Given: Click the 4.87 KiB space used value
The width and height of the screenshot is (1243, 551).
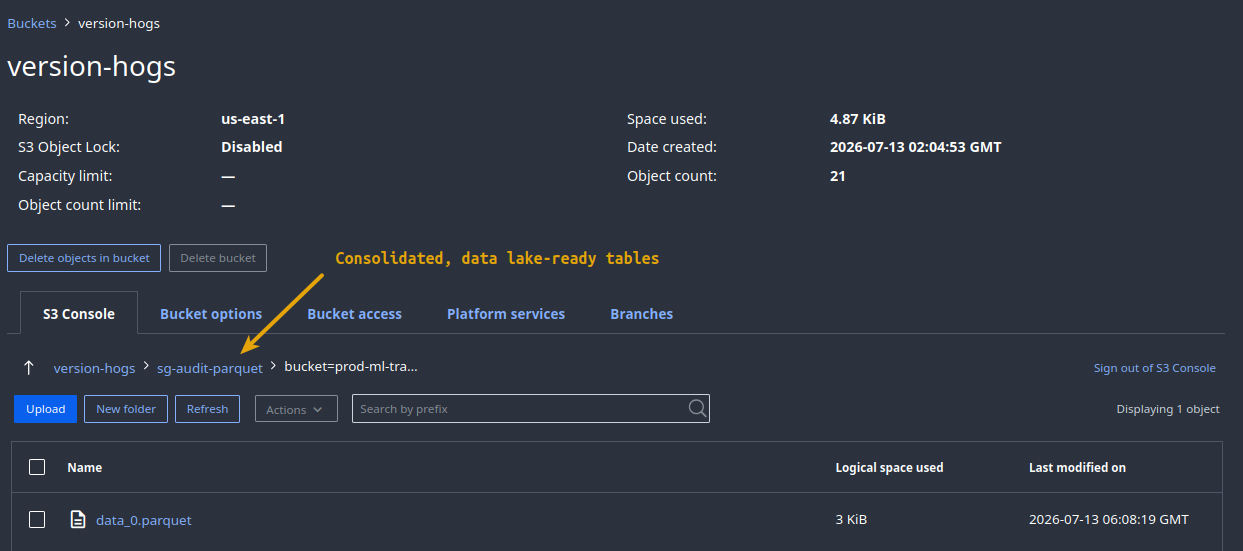Looking at the screenshot, I should click(x=858, y=119).
